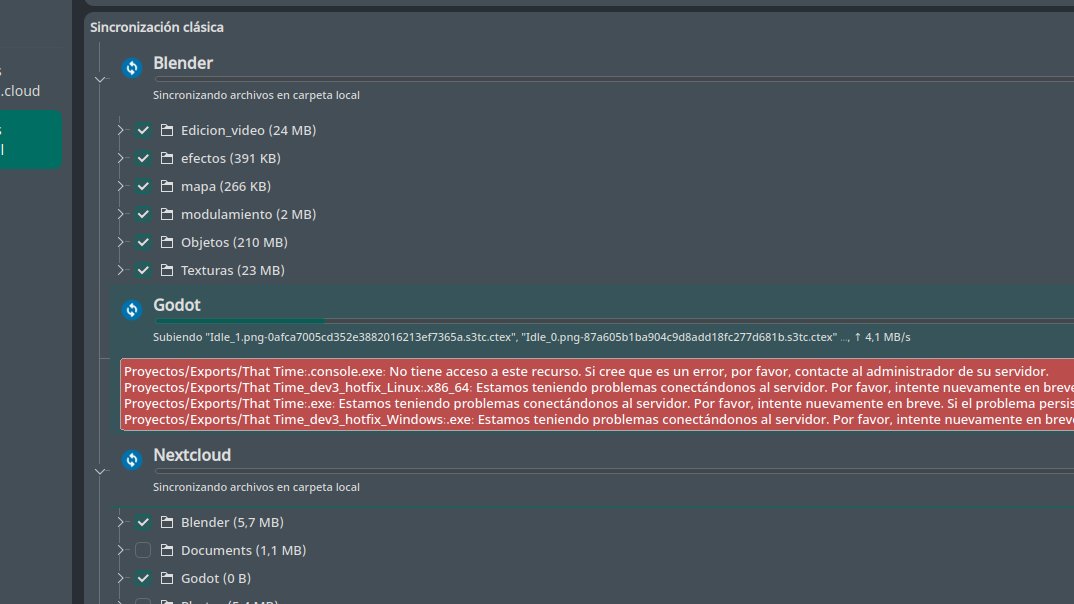1074x604 pixels.
Task: Click the Godot 'Subiendo' upload status text
Action: (x=532, y=337)
